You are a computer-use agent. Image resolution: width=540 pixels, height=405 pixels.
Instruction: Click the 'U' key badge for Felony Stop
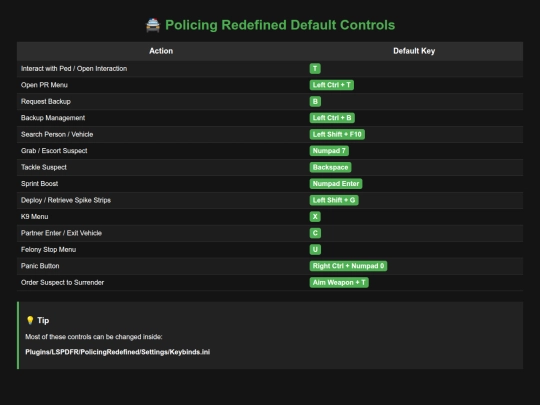pyautogui.click(x=315, y=249)
